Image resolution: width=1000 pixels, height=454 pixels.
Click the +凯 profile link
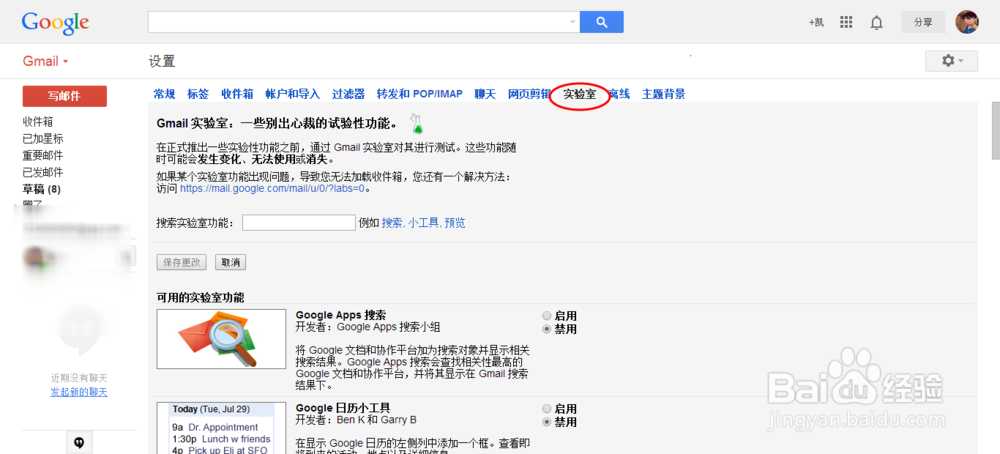point(816,22)
